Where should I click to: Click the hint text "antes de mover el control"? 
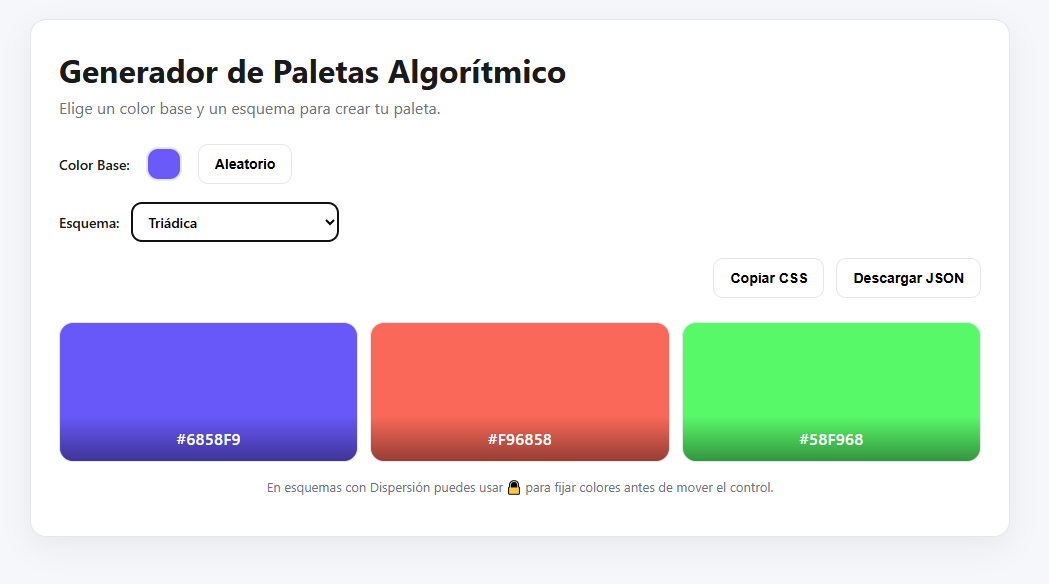(697, 488)
